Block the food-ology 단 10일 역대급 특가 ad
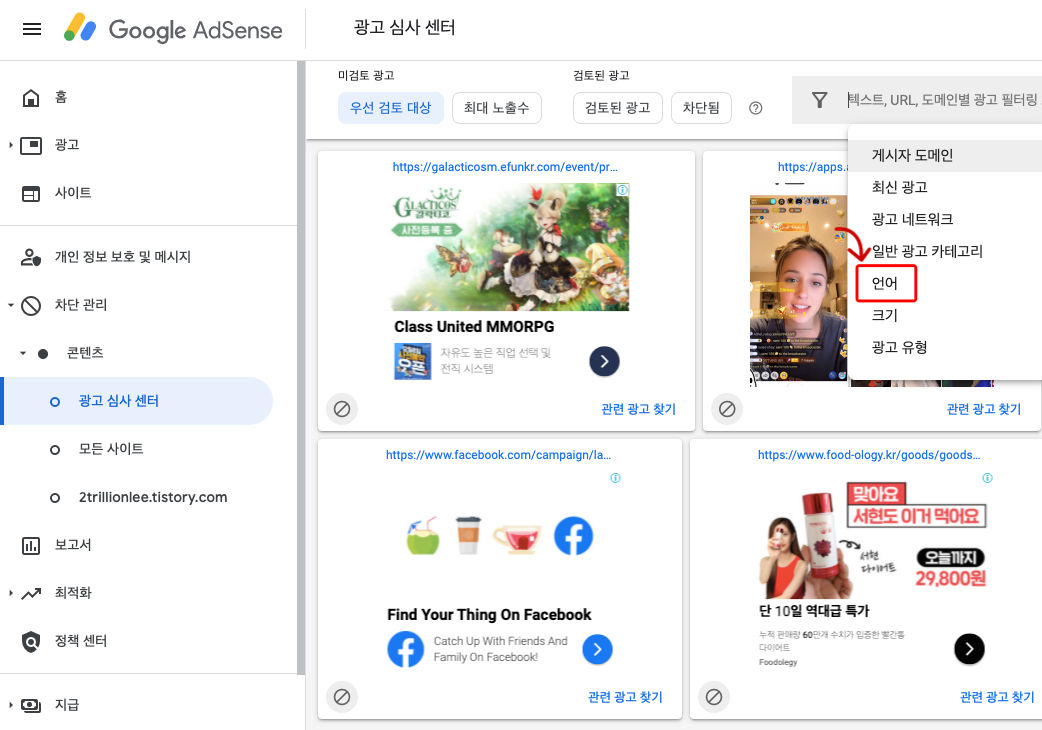Screen dimensions: 1042x730 click(714, 697)
